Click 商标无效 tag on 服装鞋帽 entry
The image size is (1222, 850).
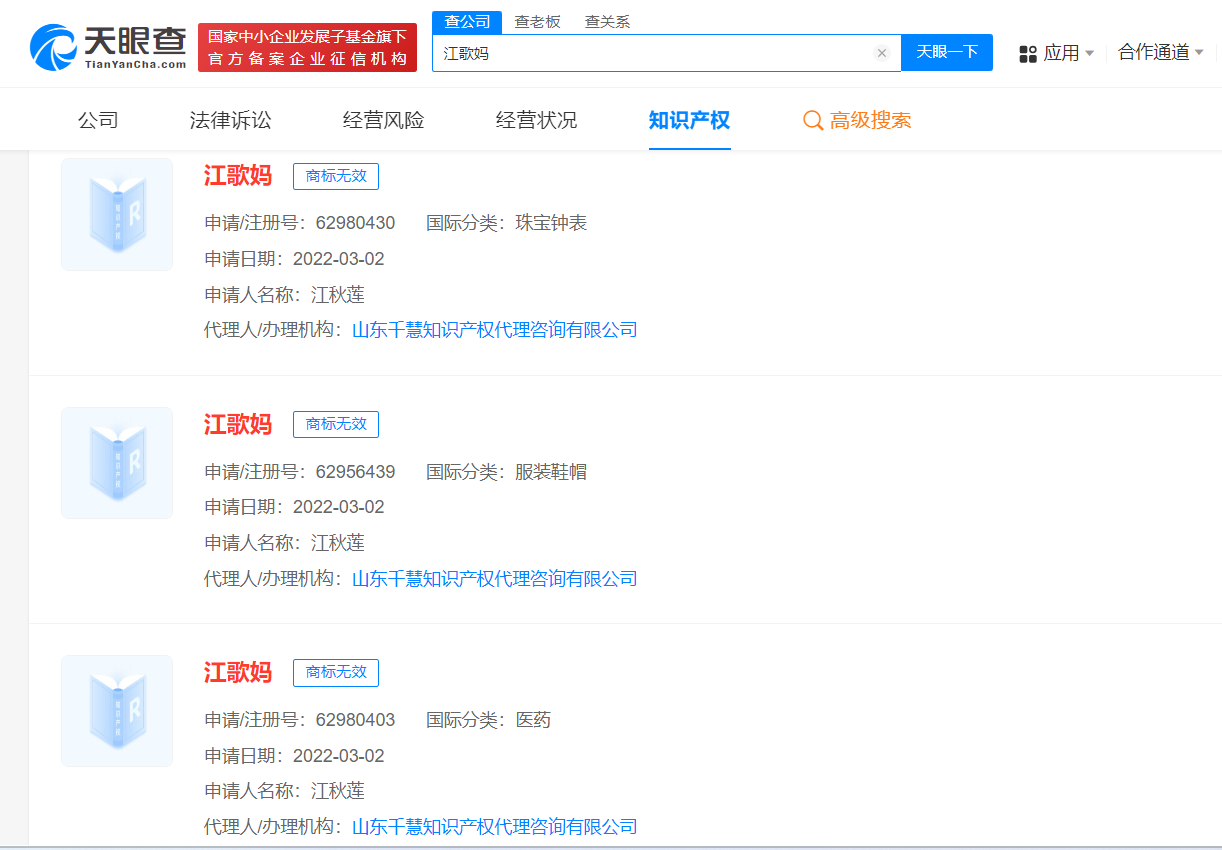tap(336, 424)
